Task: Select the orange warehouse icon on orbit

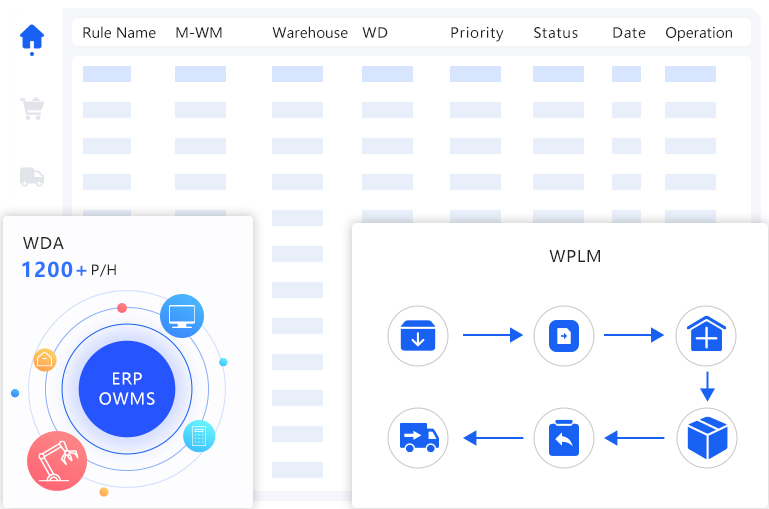Action: coord(45,360)
